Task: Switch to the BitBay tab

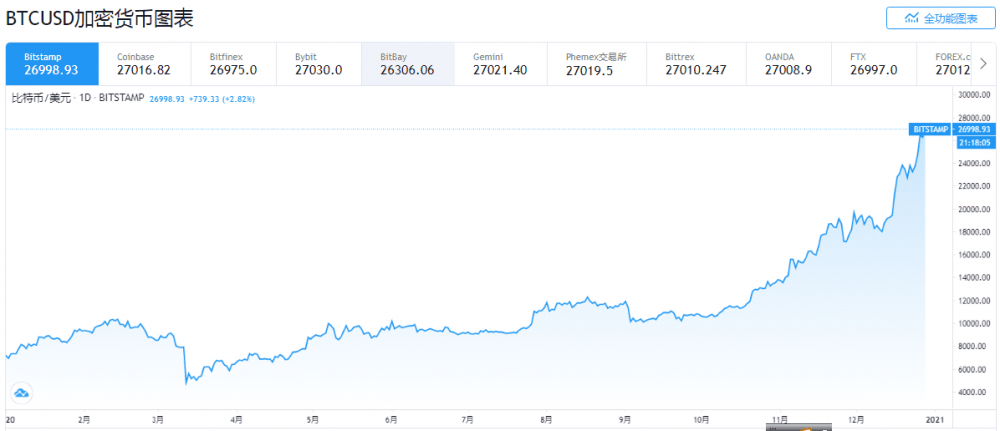Action: (407, 64)
